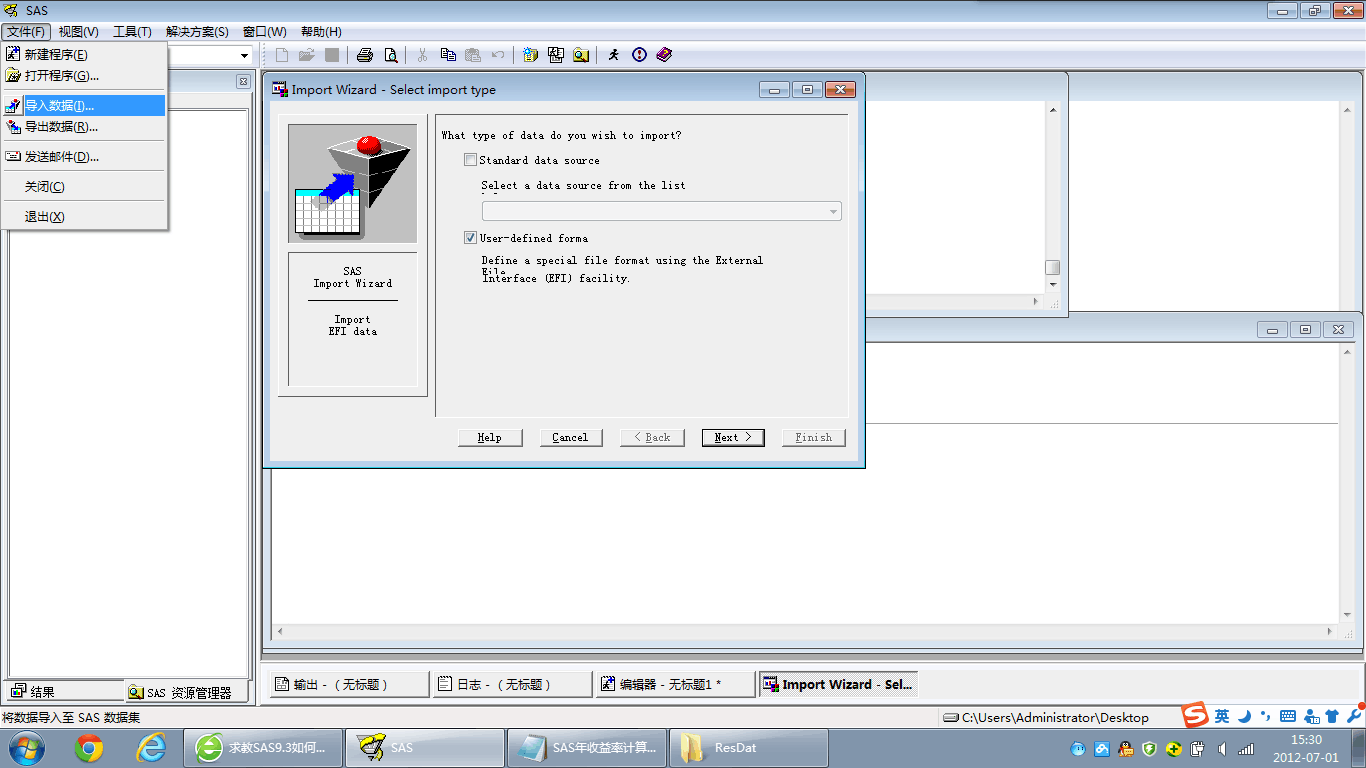Click the New document toolbar icon

282,55
